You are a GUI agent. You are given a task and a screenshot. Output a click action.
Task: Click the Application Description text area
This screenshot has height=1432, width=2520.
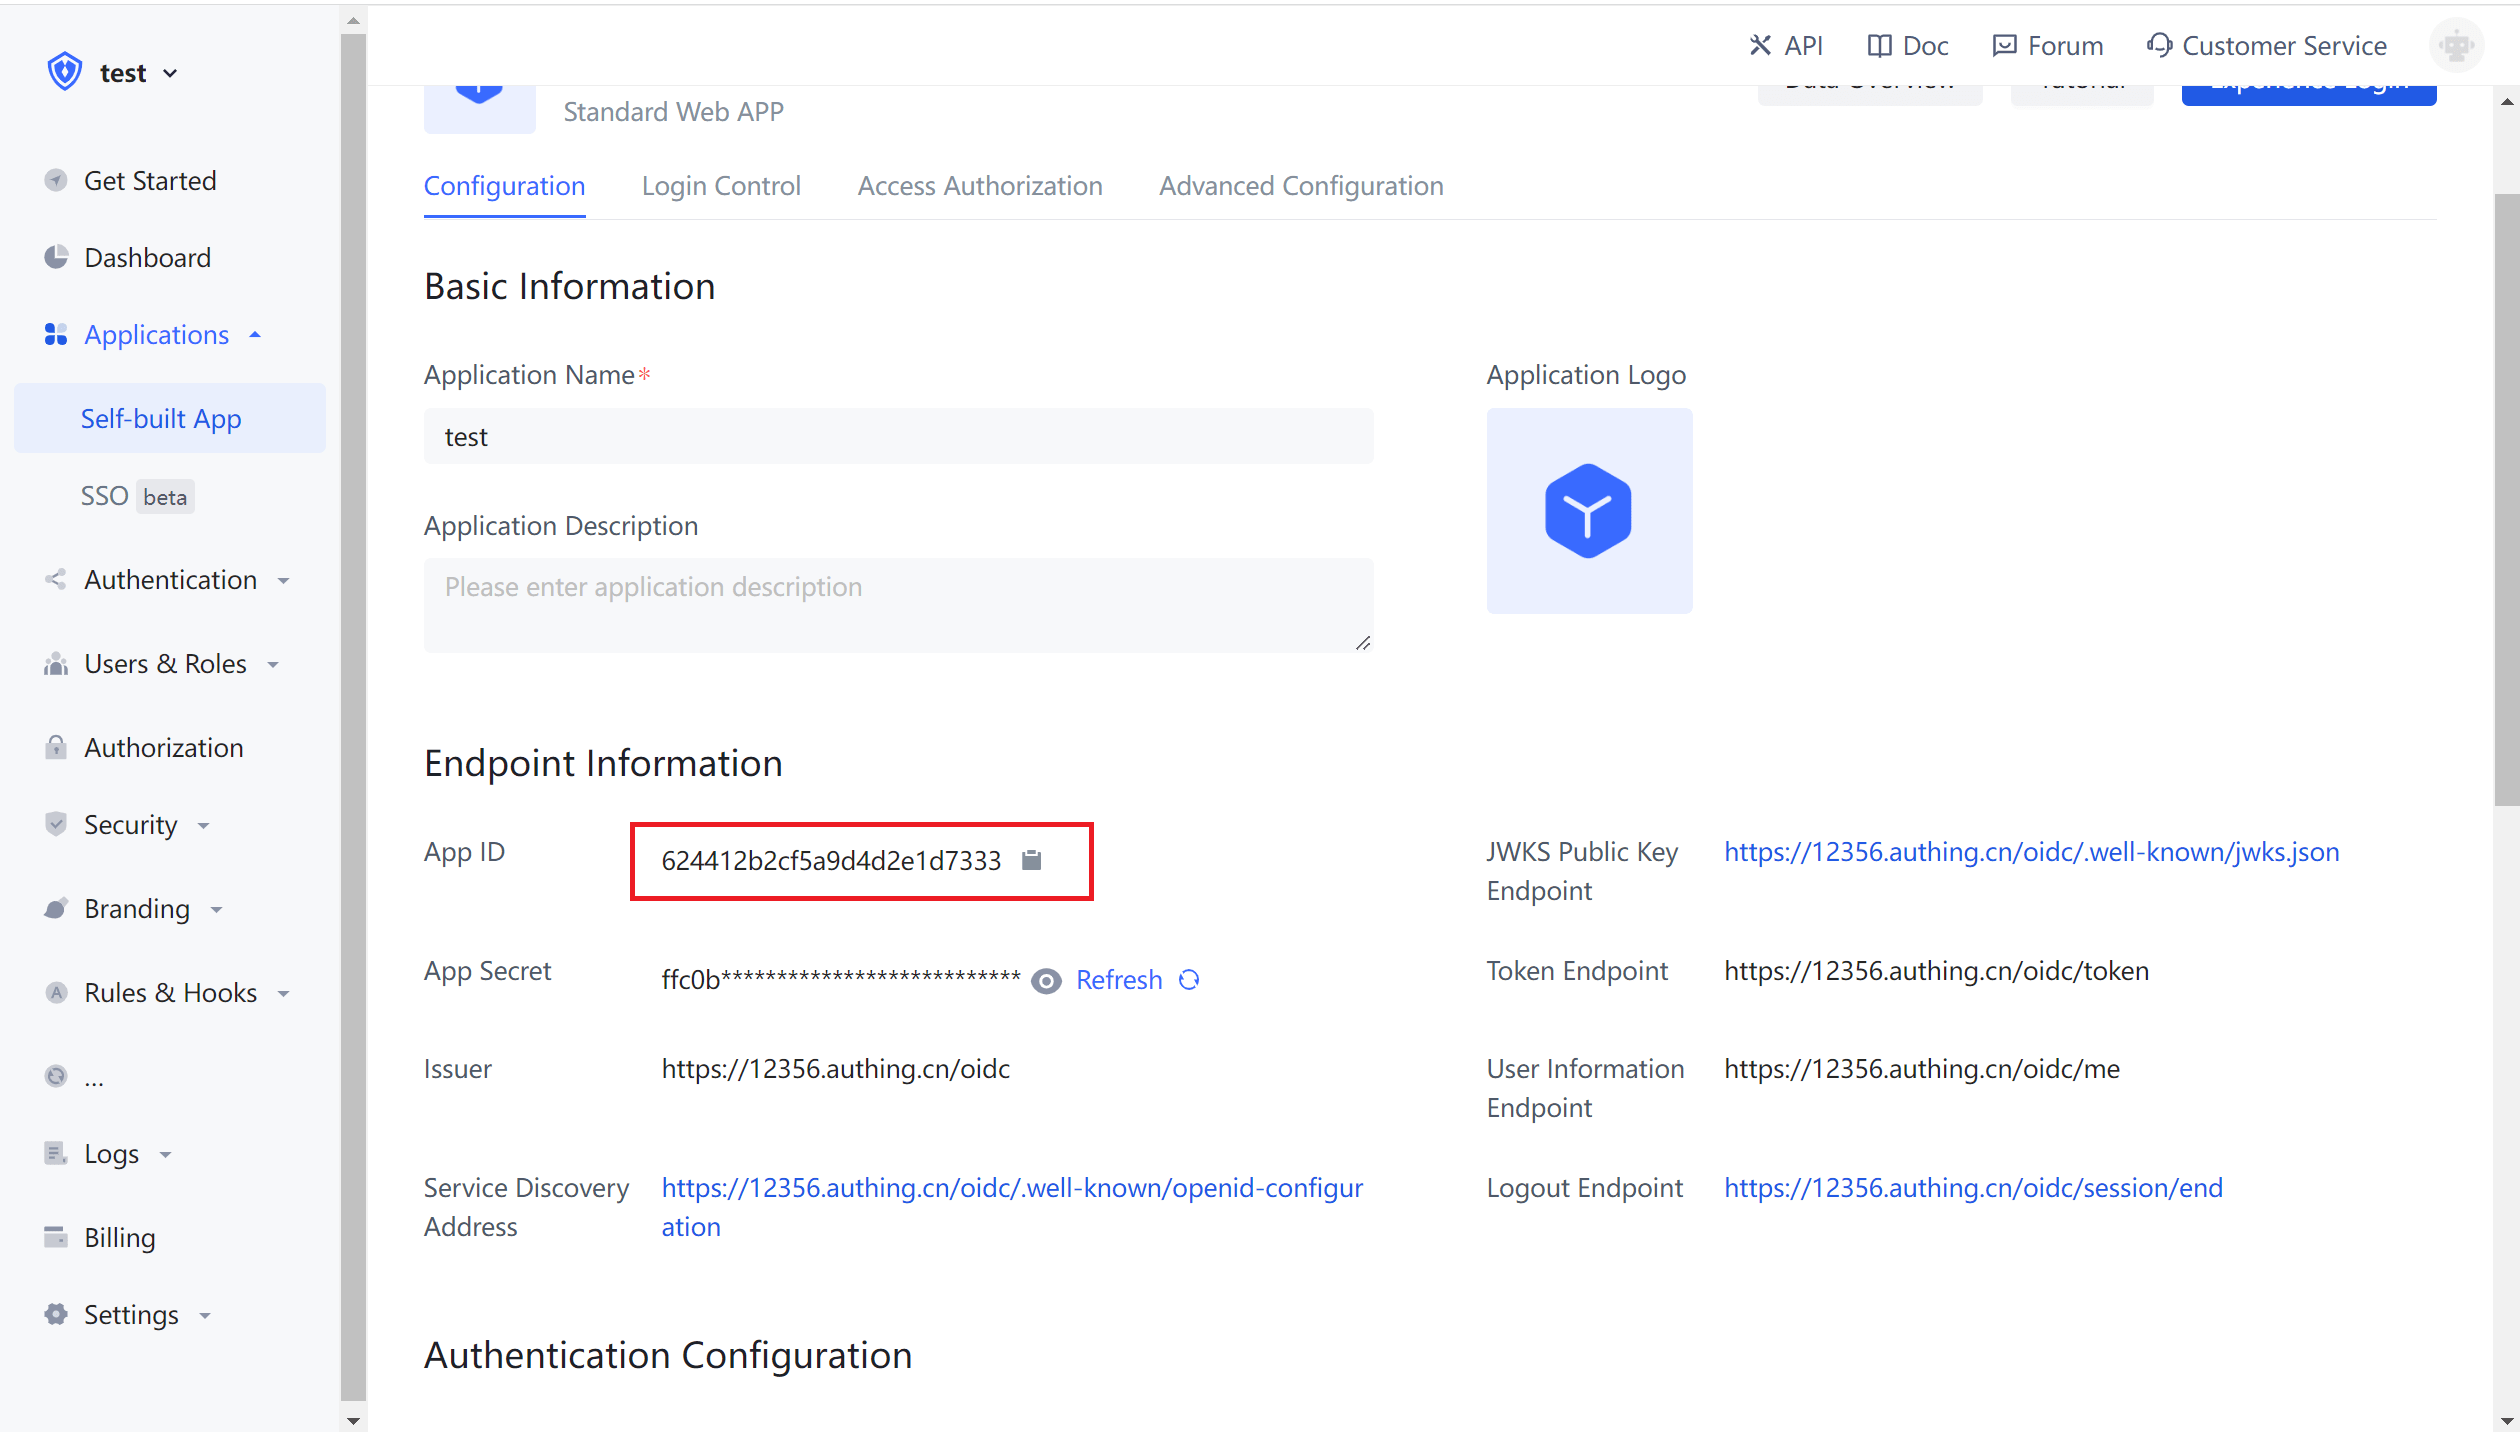[898, 605]
